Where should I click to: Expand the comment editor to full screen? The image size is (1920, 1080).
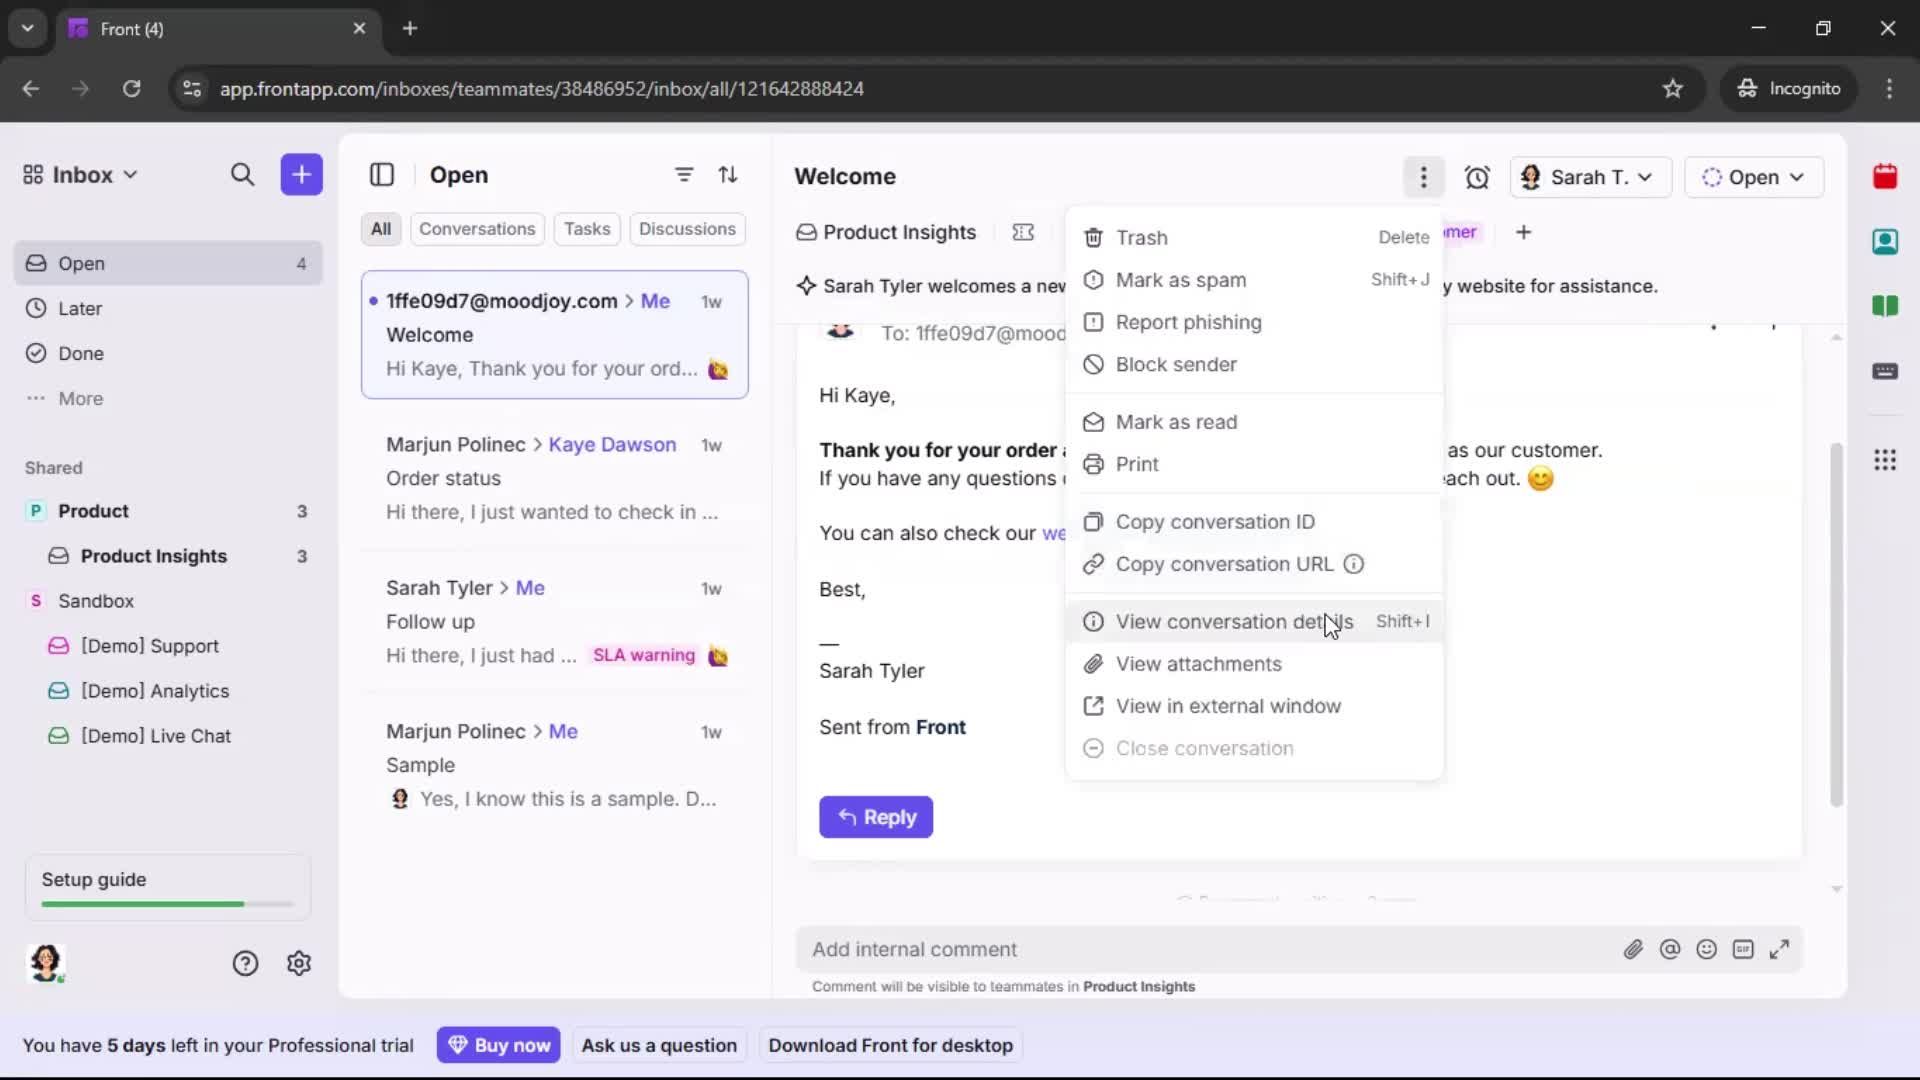[x=1781, y=949]
